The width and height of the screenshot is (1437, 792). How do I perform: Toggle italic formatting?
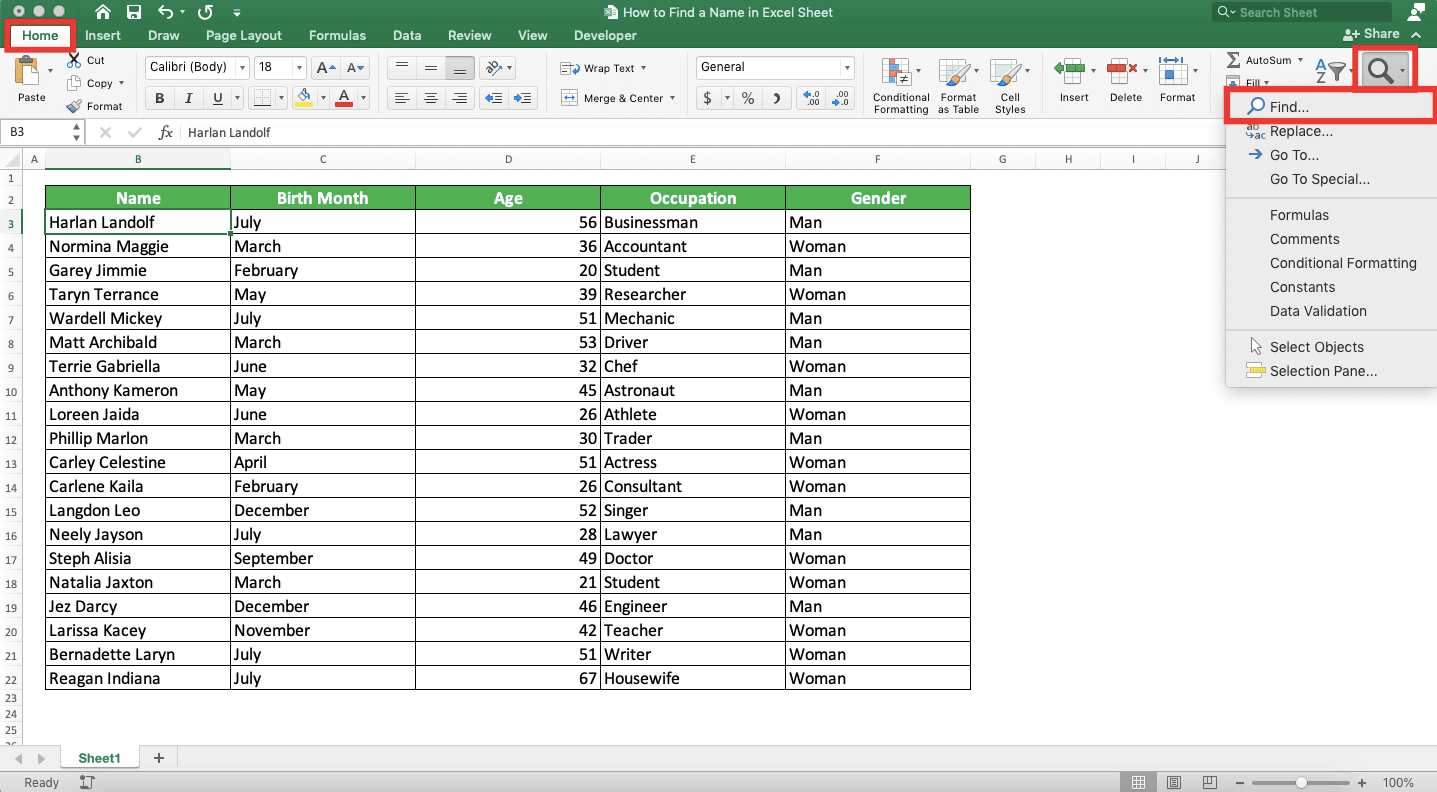coord(188,98)
